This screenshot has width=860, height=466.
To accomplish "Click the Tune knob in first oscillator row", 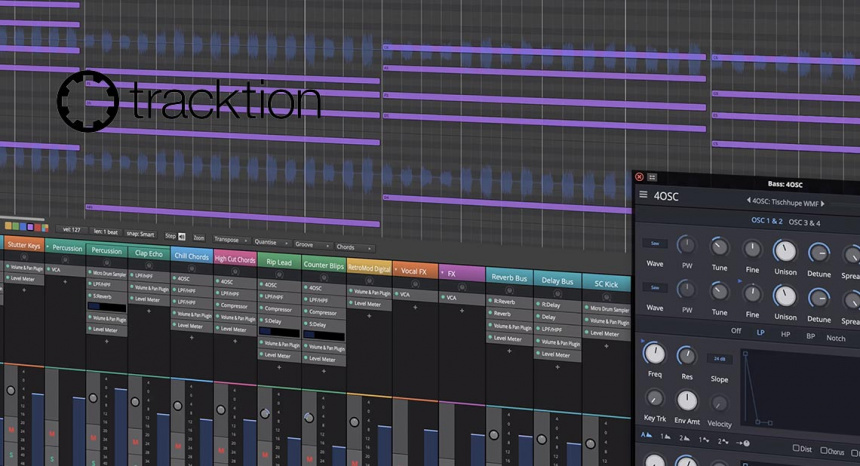I will tap(719, 247).
